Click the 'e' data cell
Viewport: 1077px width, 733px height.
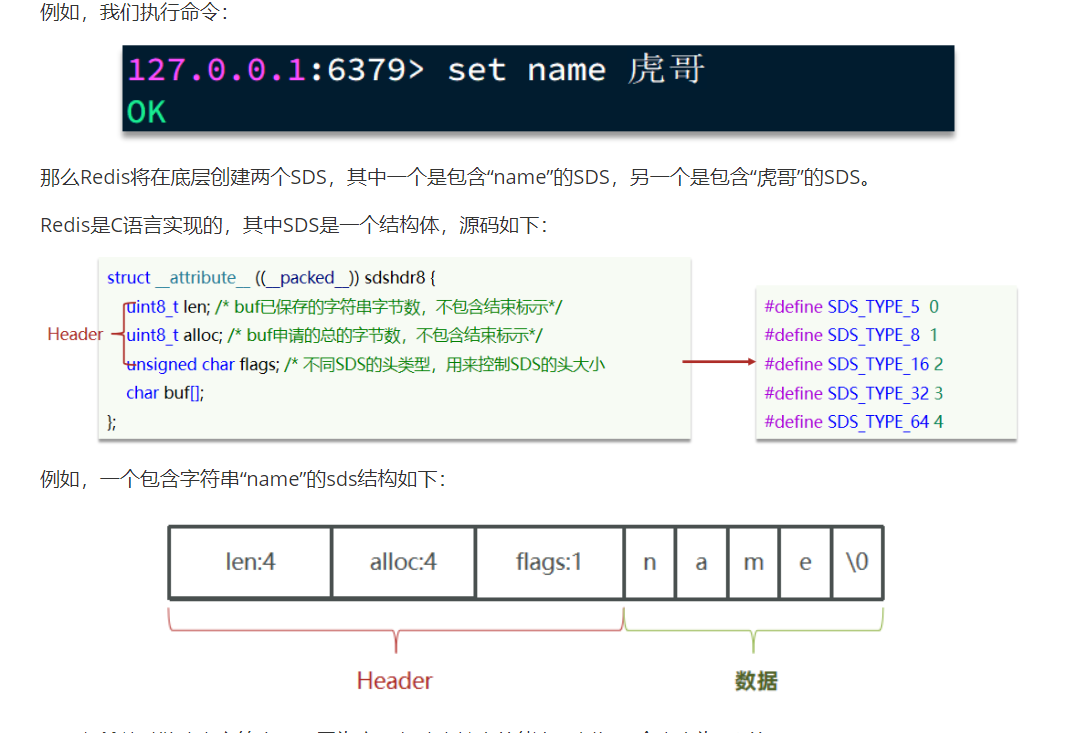pyautogui.click(x=806, y=563)
